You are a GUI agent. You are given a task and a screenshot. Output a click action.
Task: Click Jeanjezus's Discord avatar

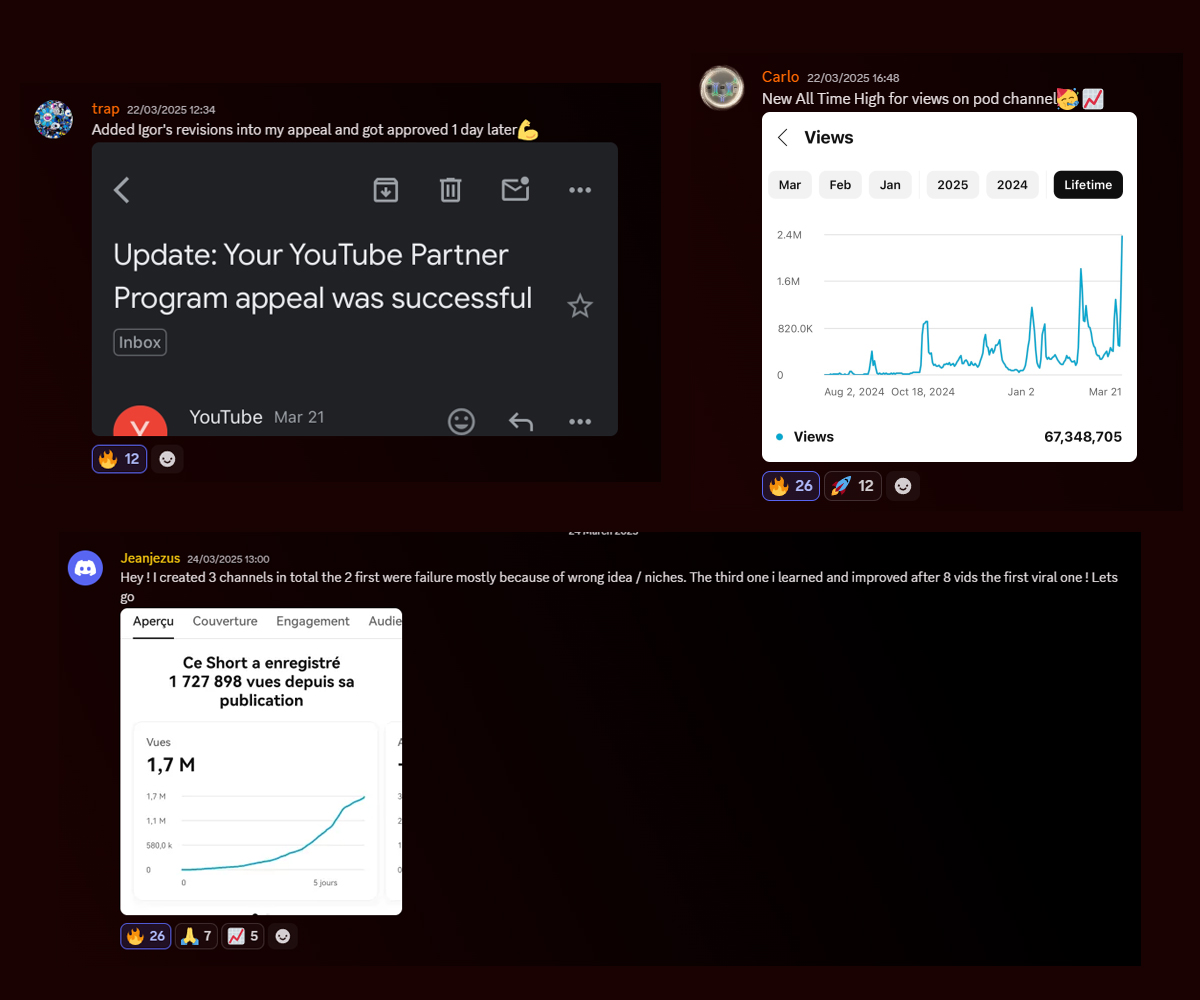pos(86,568)
